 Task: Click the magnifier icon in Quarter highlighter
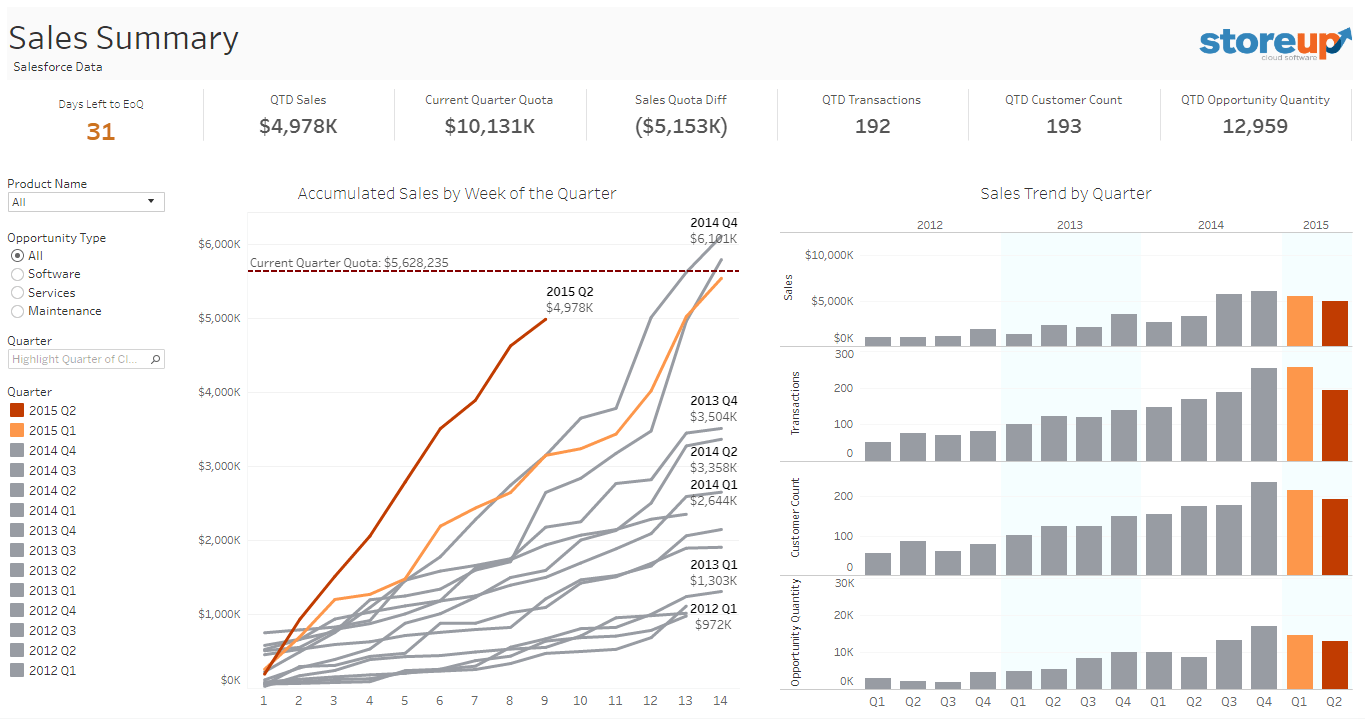[156, 359]
